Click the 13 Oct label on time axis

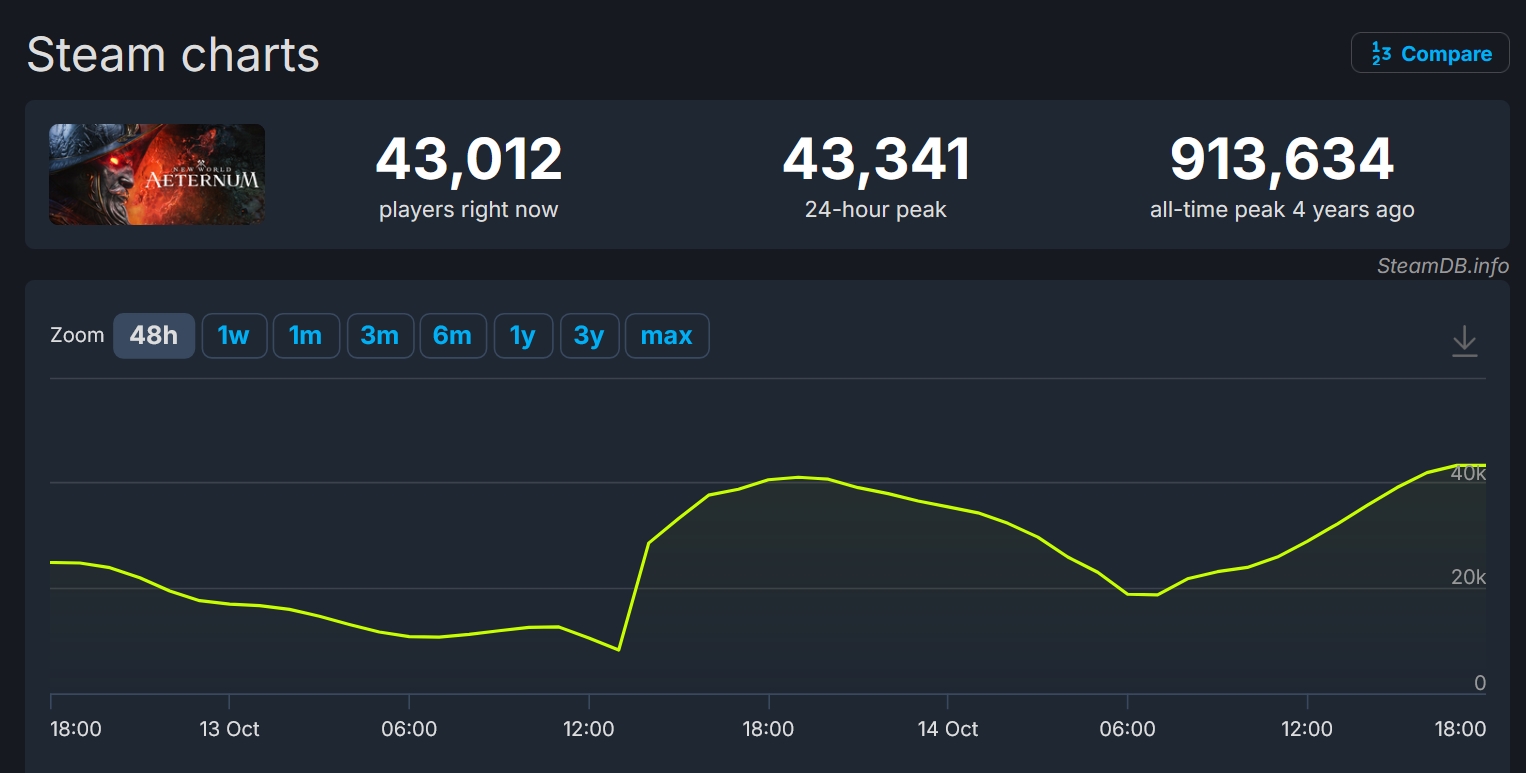[x=229, y=729]
